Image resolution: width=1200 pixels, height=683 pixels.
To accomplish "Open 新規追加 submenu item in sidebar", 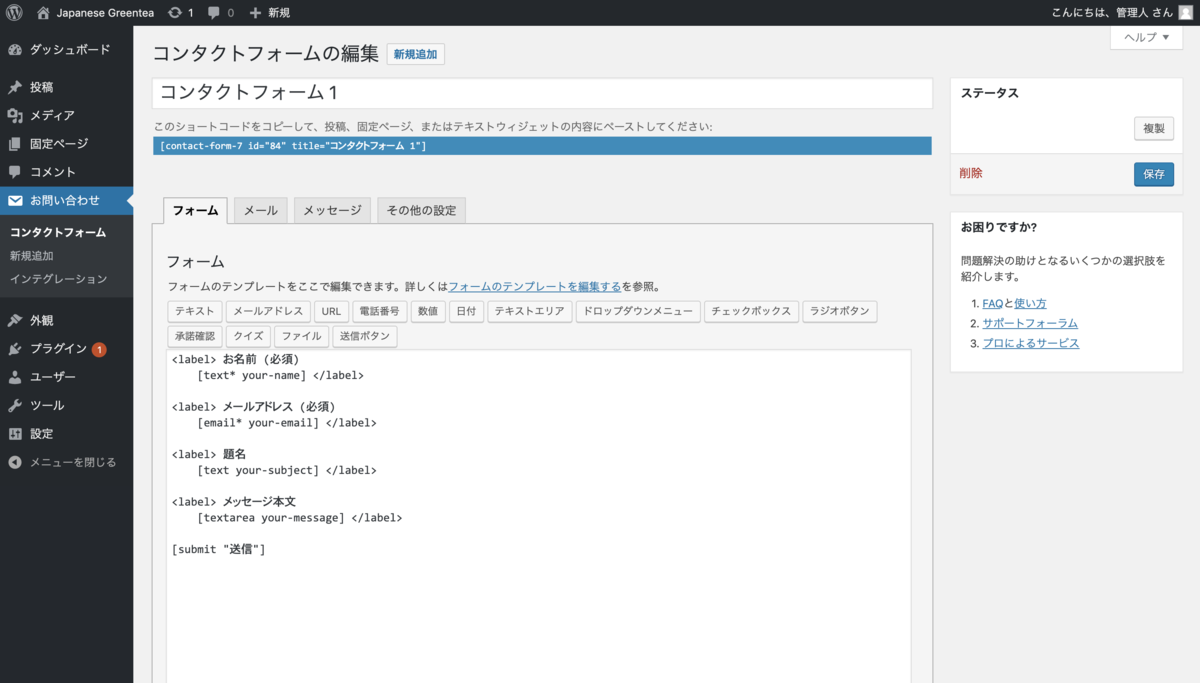I will [31, 256].
